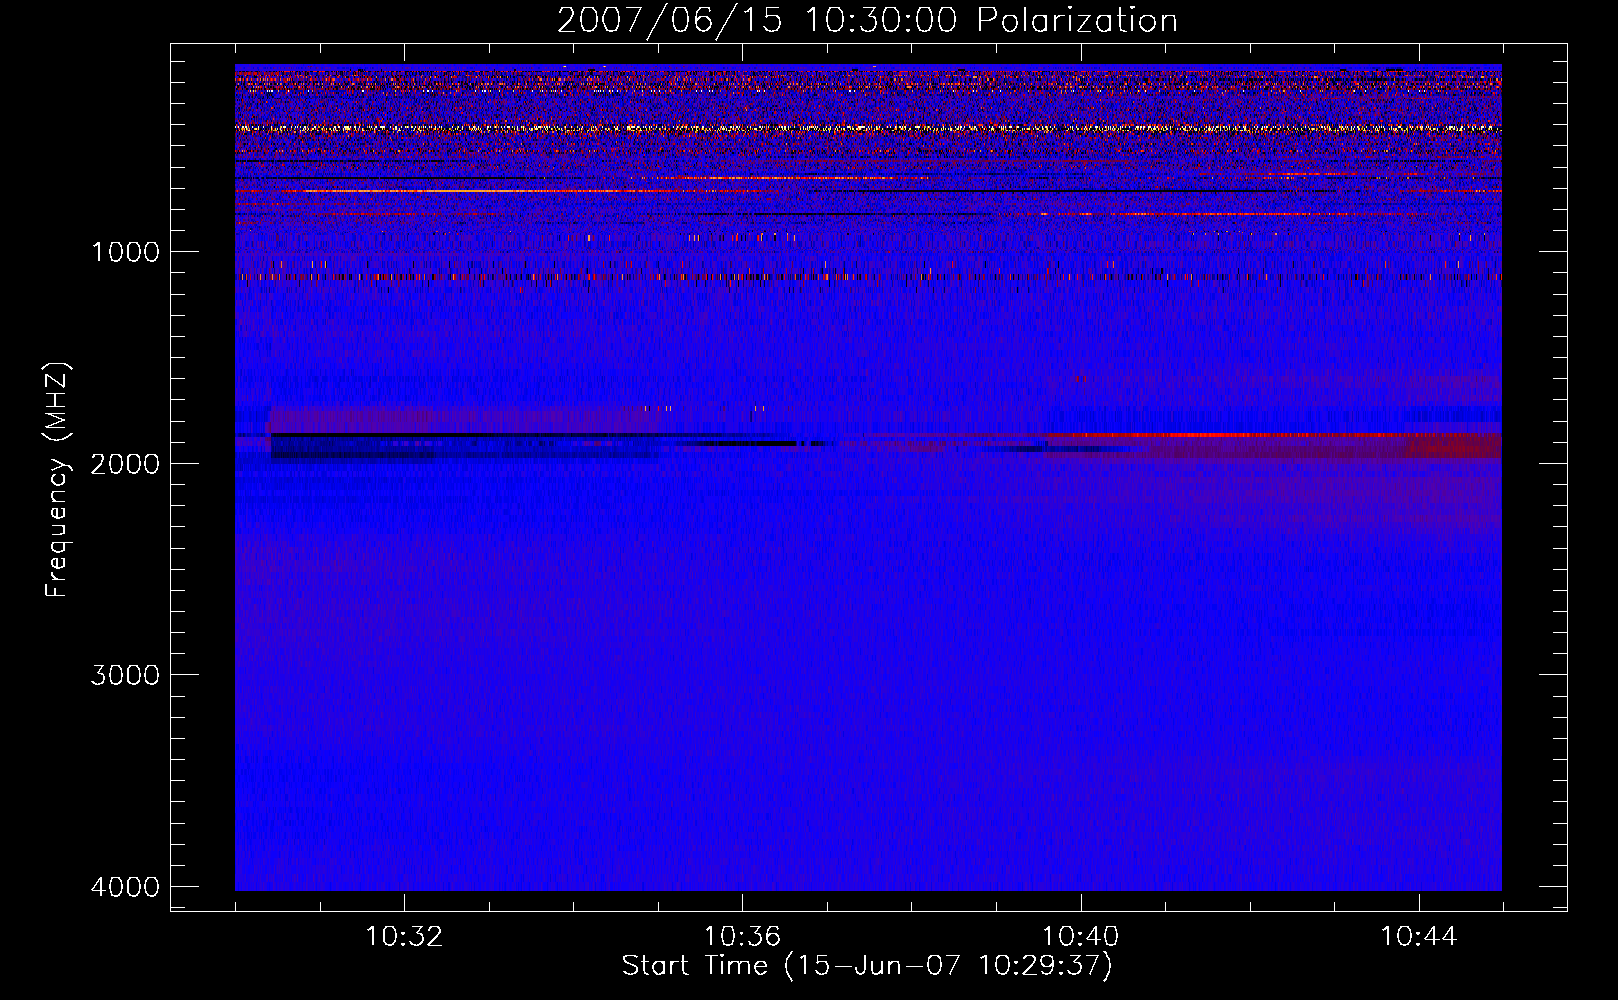This screenshot has width=1618, height=1000.
Task: Click the 4000 frequency tick label
Action: 125,887
